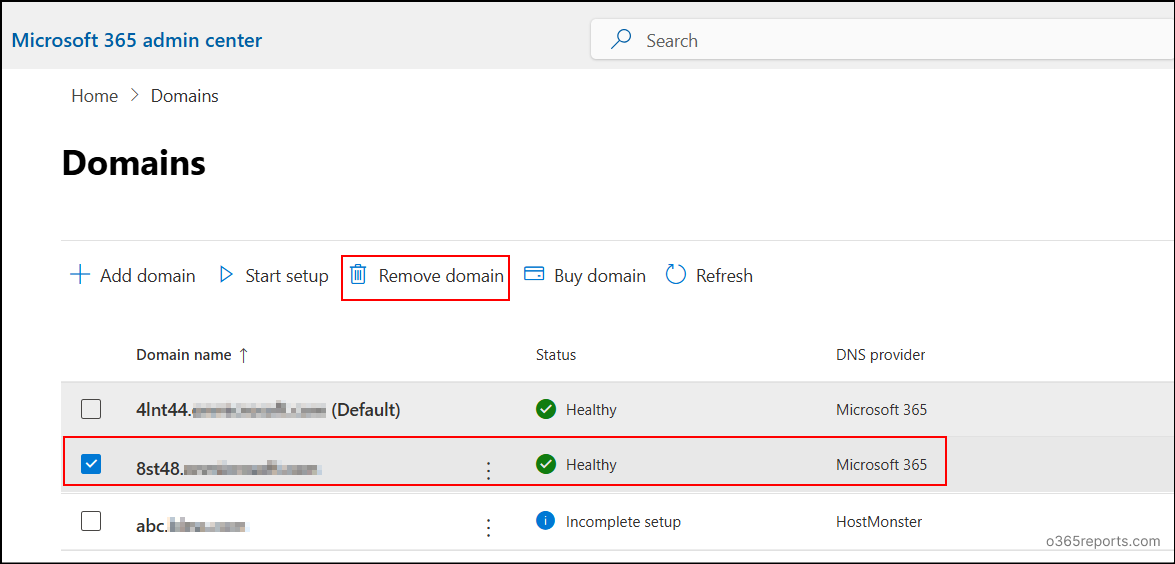
Task: Open the three-dot menu for the abc domain
Action: pos(488,527)
